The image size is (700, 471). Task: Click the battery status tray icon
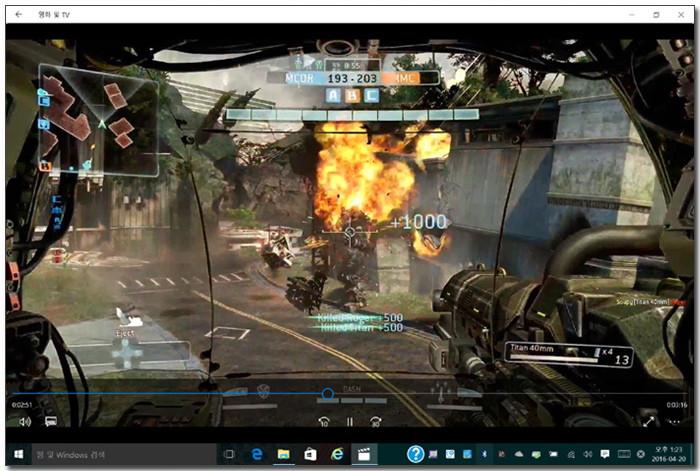[554, 454]
